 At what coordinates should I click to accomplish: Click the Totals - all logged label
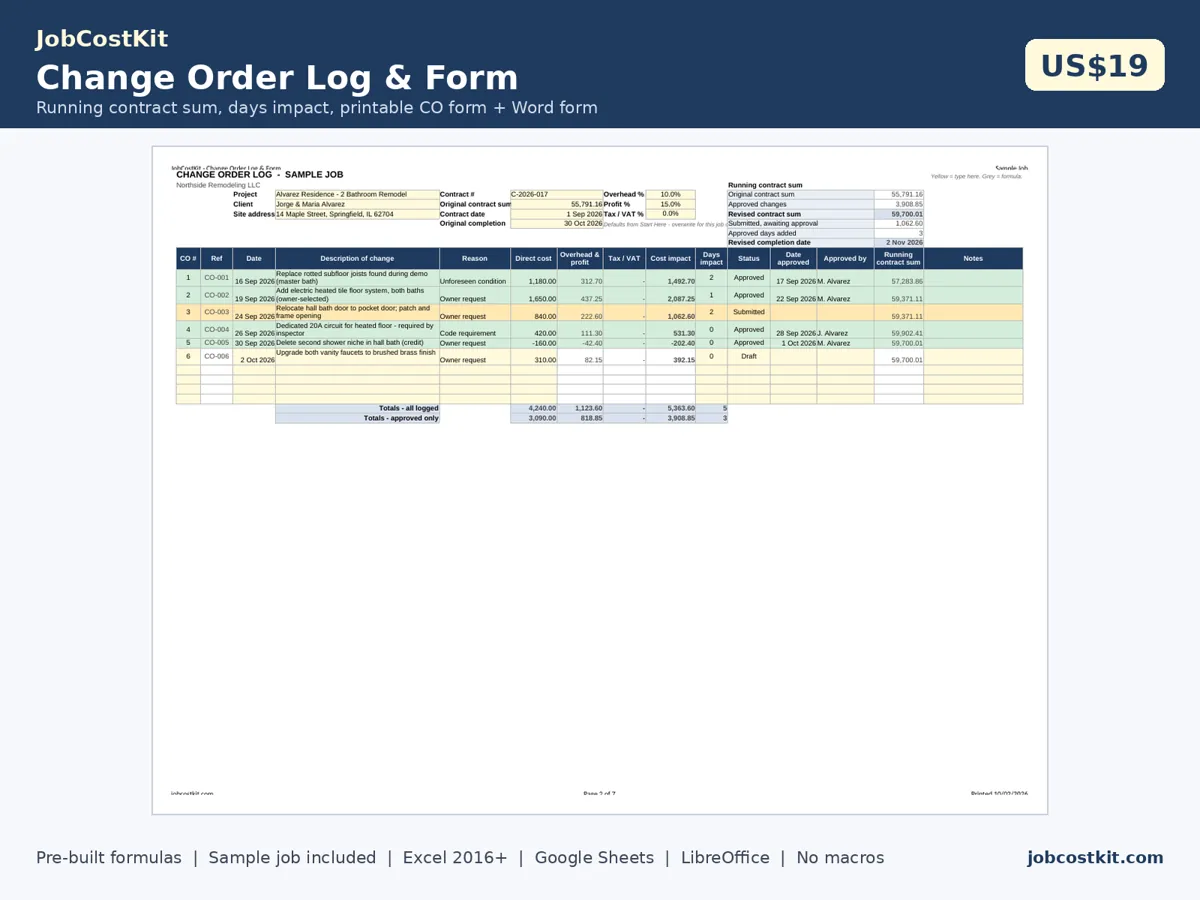pos(357,408)
